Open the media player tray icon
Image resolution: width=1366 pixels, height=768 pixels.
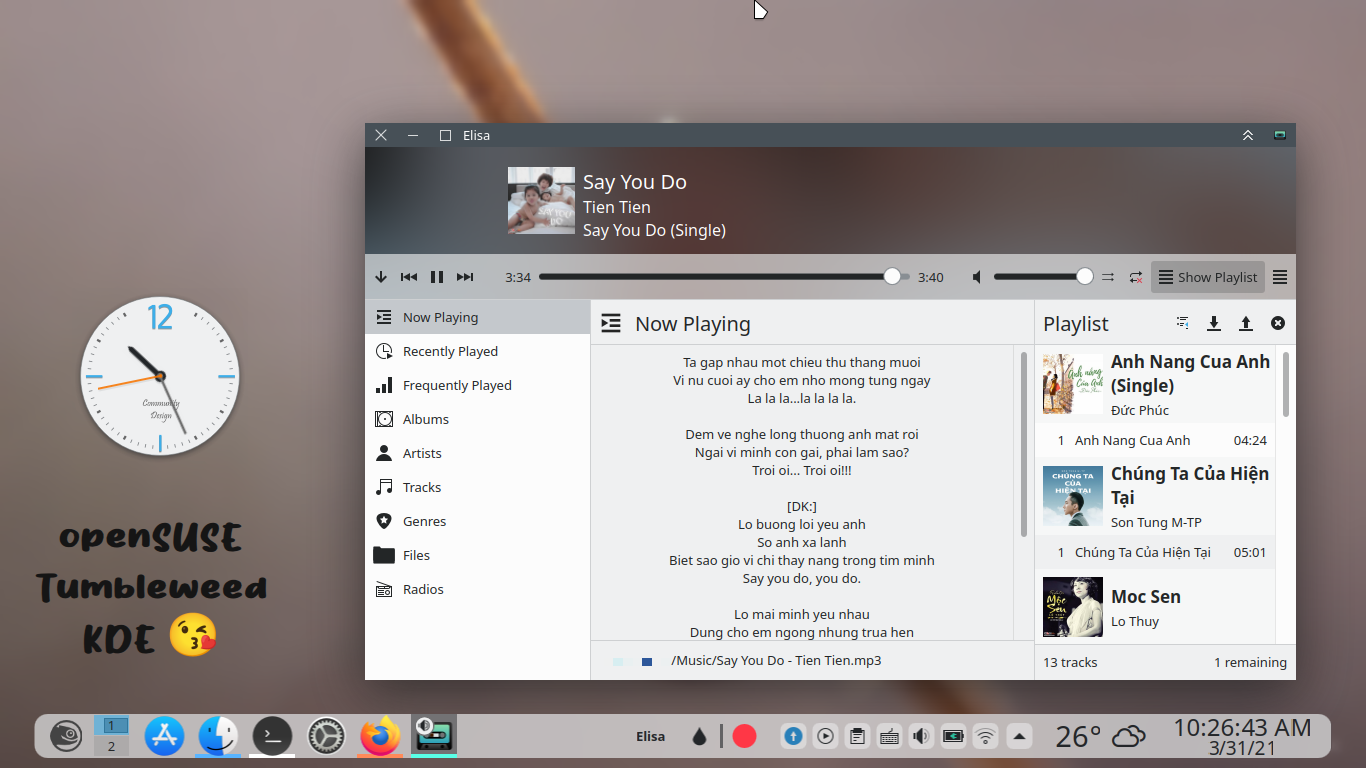pos(825,737)
